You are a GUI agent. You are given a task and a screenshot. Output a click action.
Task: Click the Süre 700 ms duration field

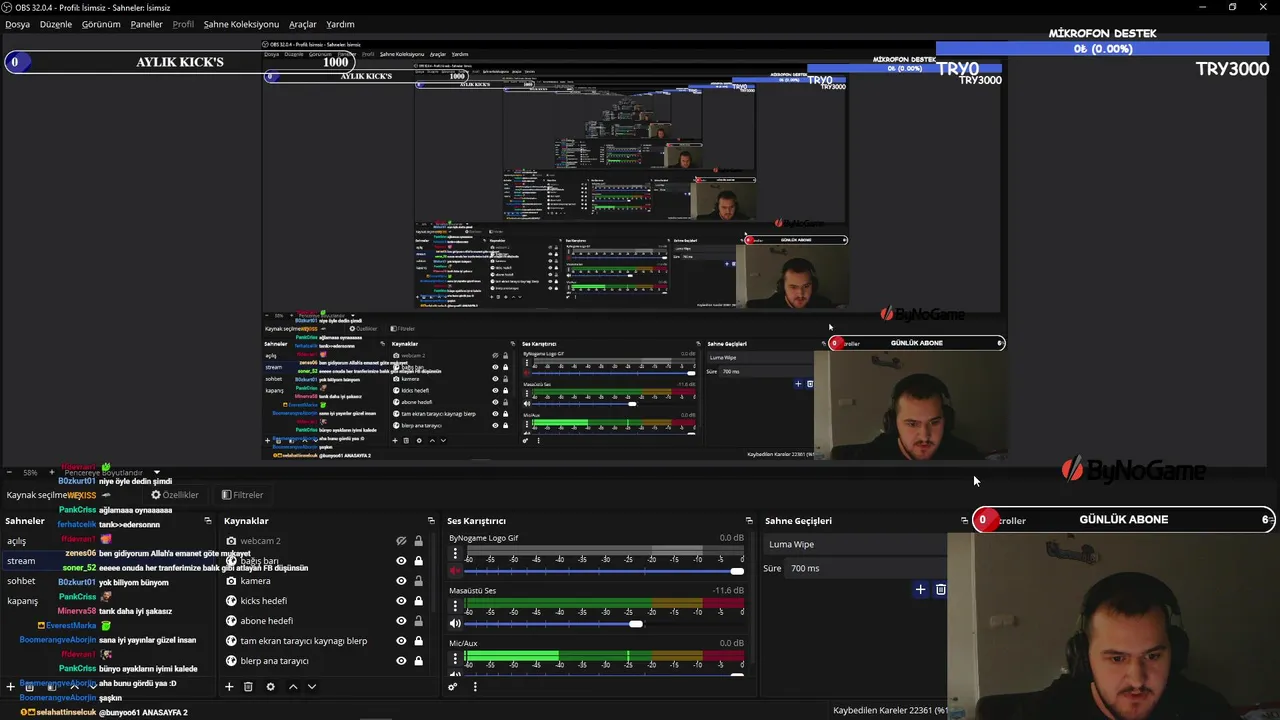866,568
